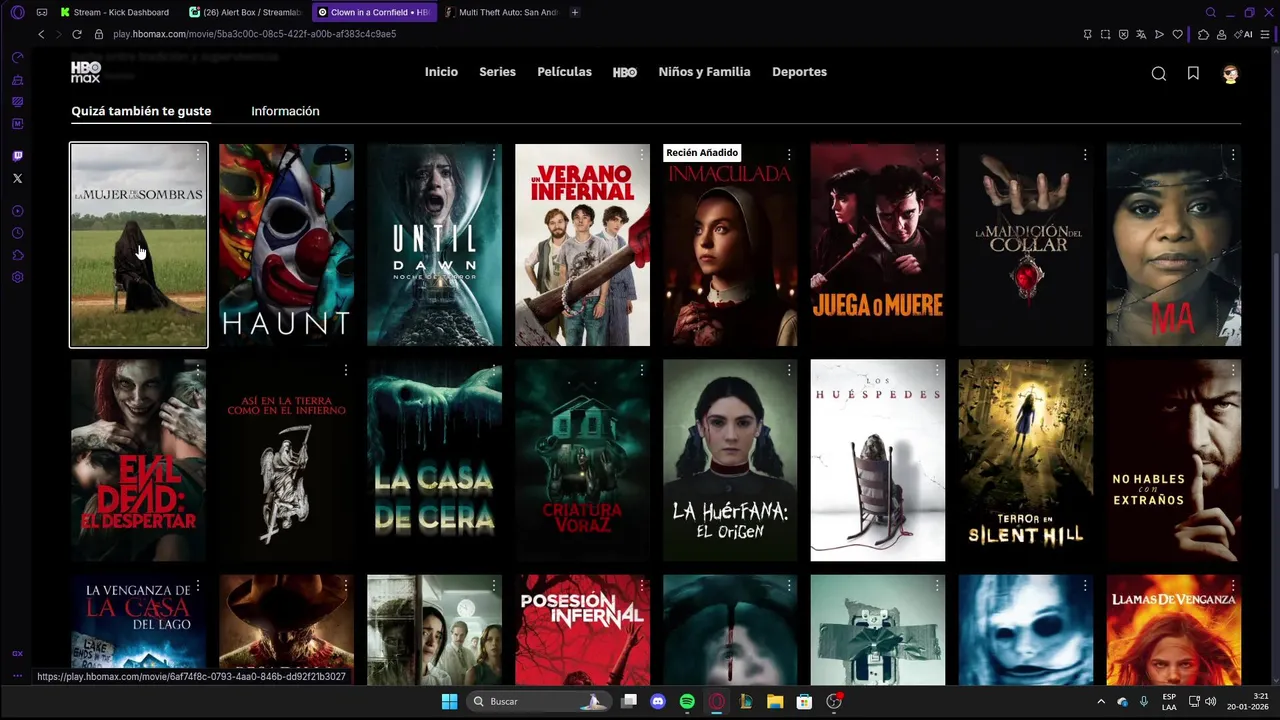Open GX Control speedometer in sidebar
The width and height of the screenshot is (1280, 720).
click(x=17, y=58)
